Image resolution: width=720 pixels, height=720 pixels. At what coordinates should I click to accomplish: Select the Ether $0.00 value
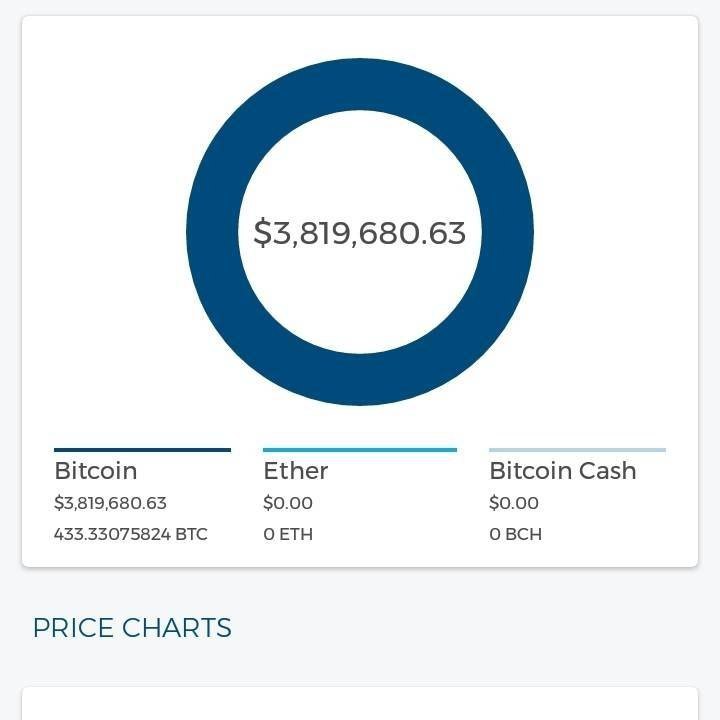pos(288,503)
